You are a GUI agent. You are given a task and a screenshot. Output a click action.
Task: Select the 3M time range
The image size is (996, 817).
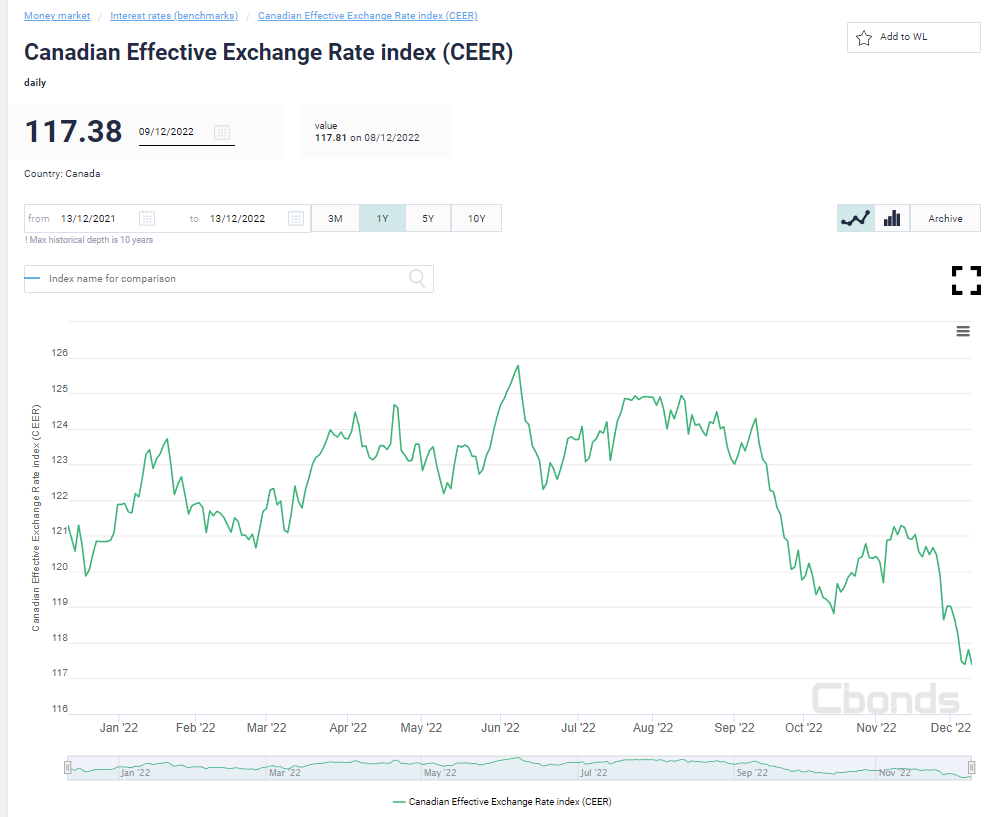pyautogui.click(x=335, y=218)
